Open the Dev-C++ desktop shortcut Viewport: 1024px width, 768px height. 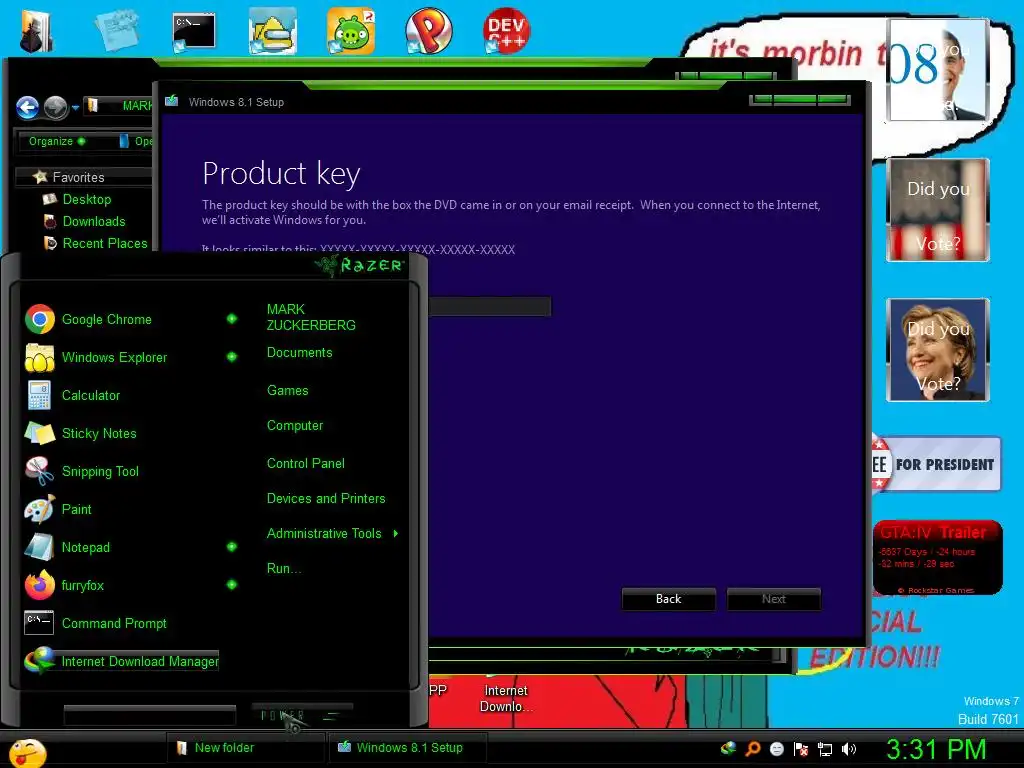[506, 30]
